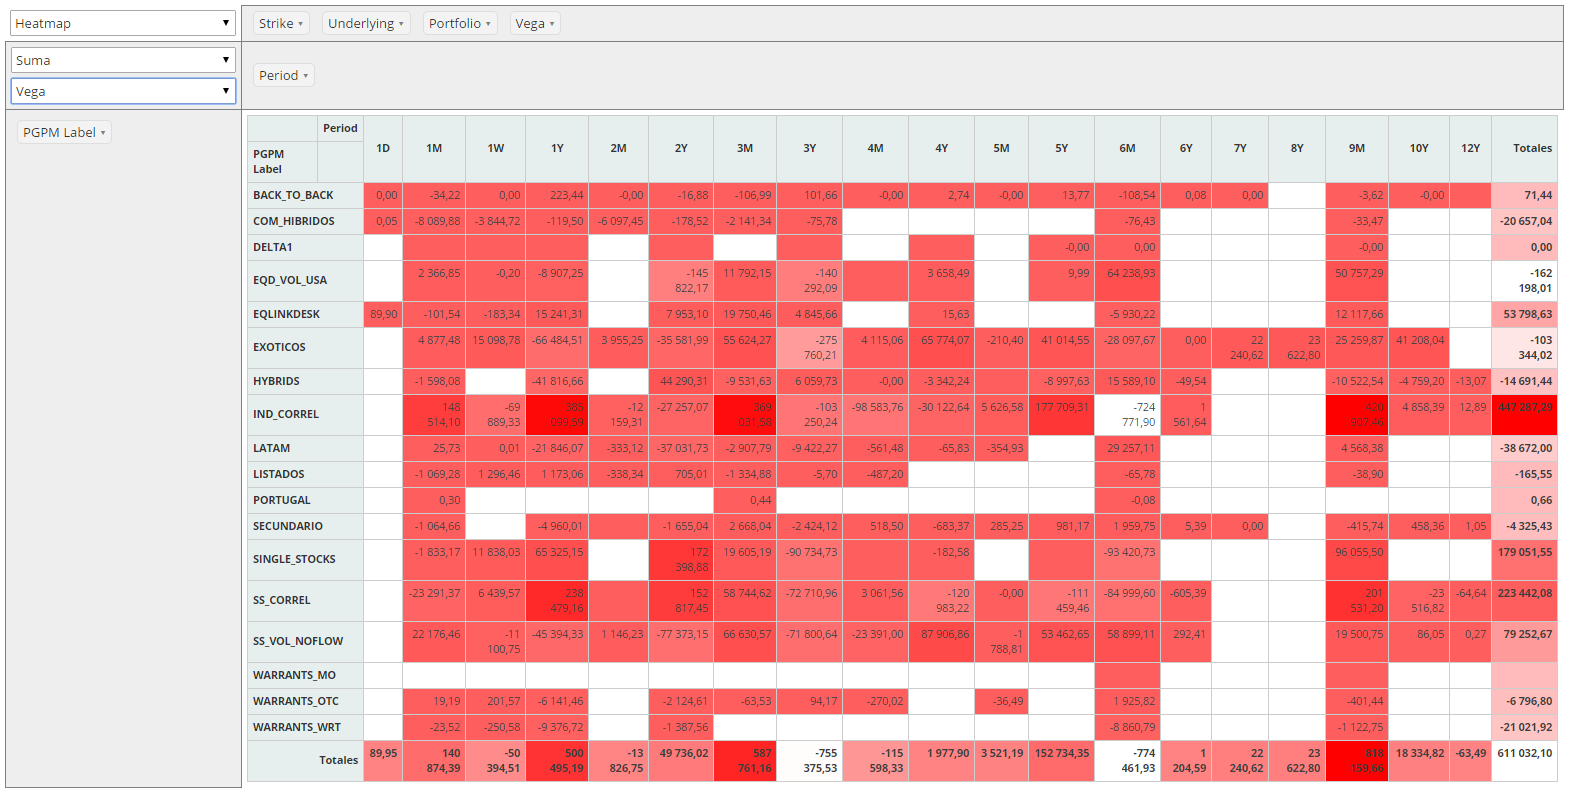Open the Portfolio field filter triangle
This screenshot has height=795, width=1569.
(x=488, y=24)
